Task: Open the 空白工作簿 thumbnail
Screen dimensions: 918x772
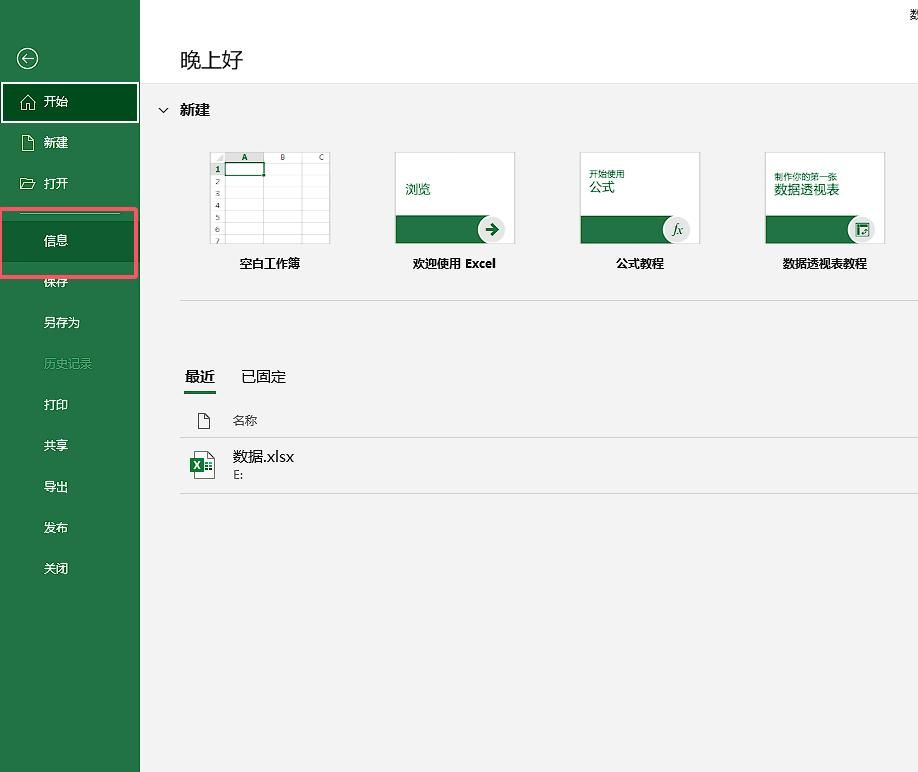Action: 270,198
